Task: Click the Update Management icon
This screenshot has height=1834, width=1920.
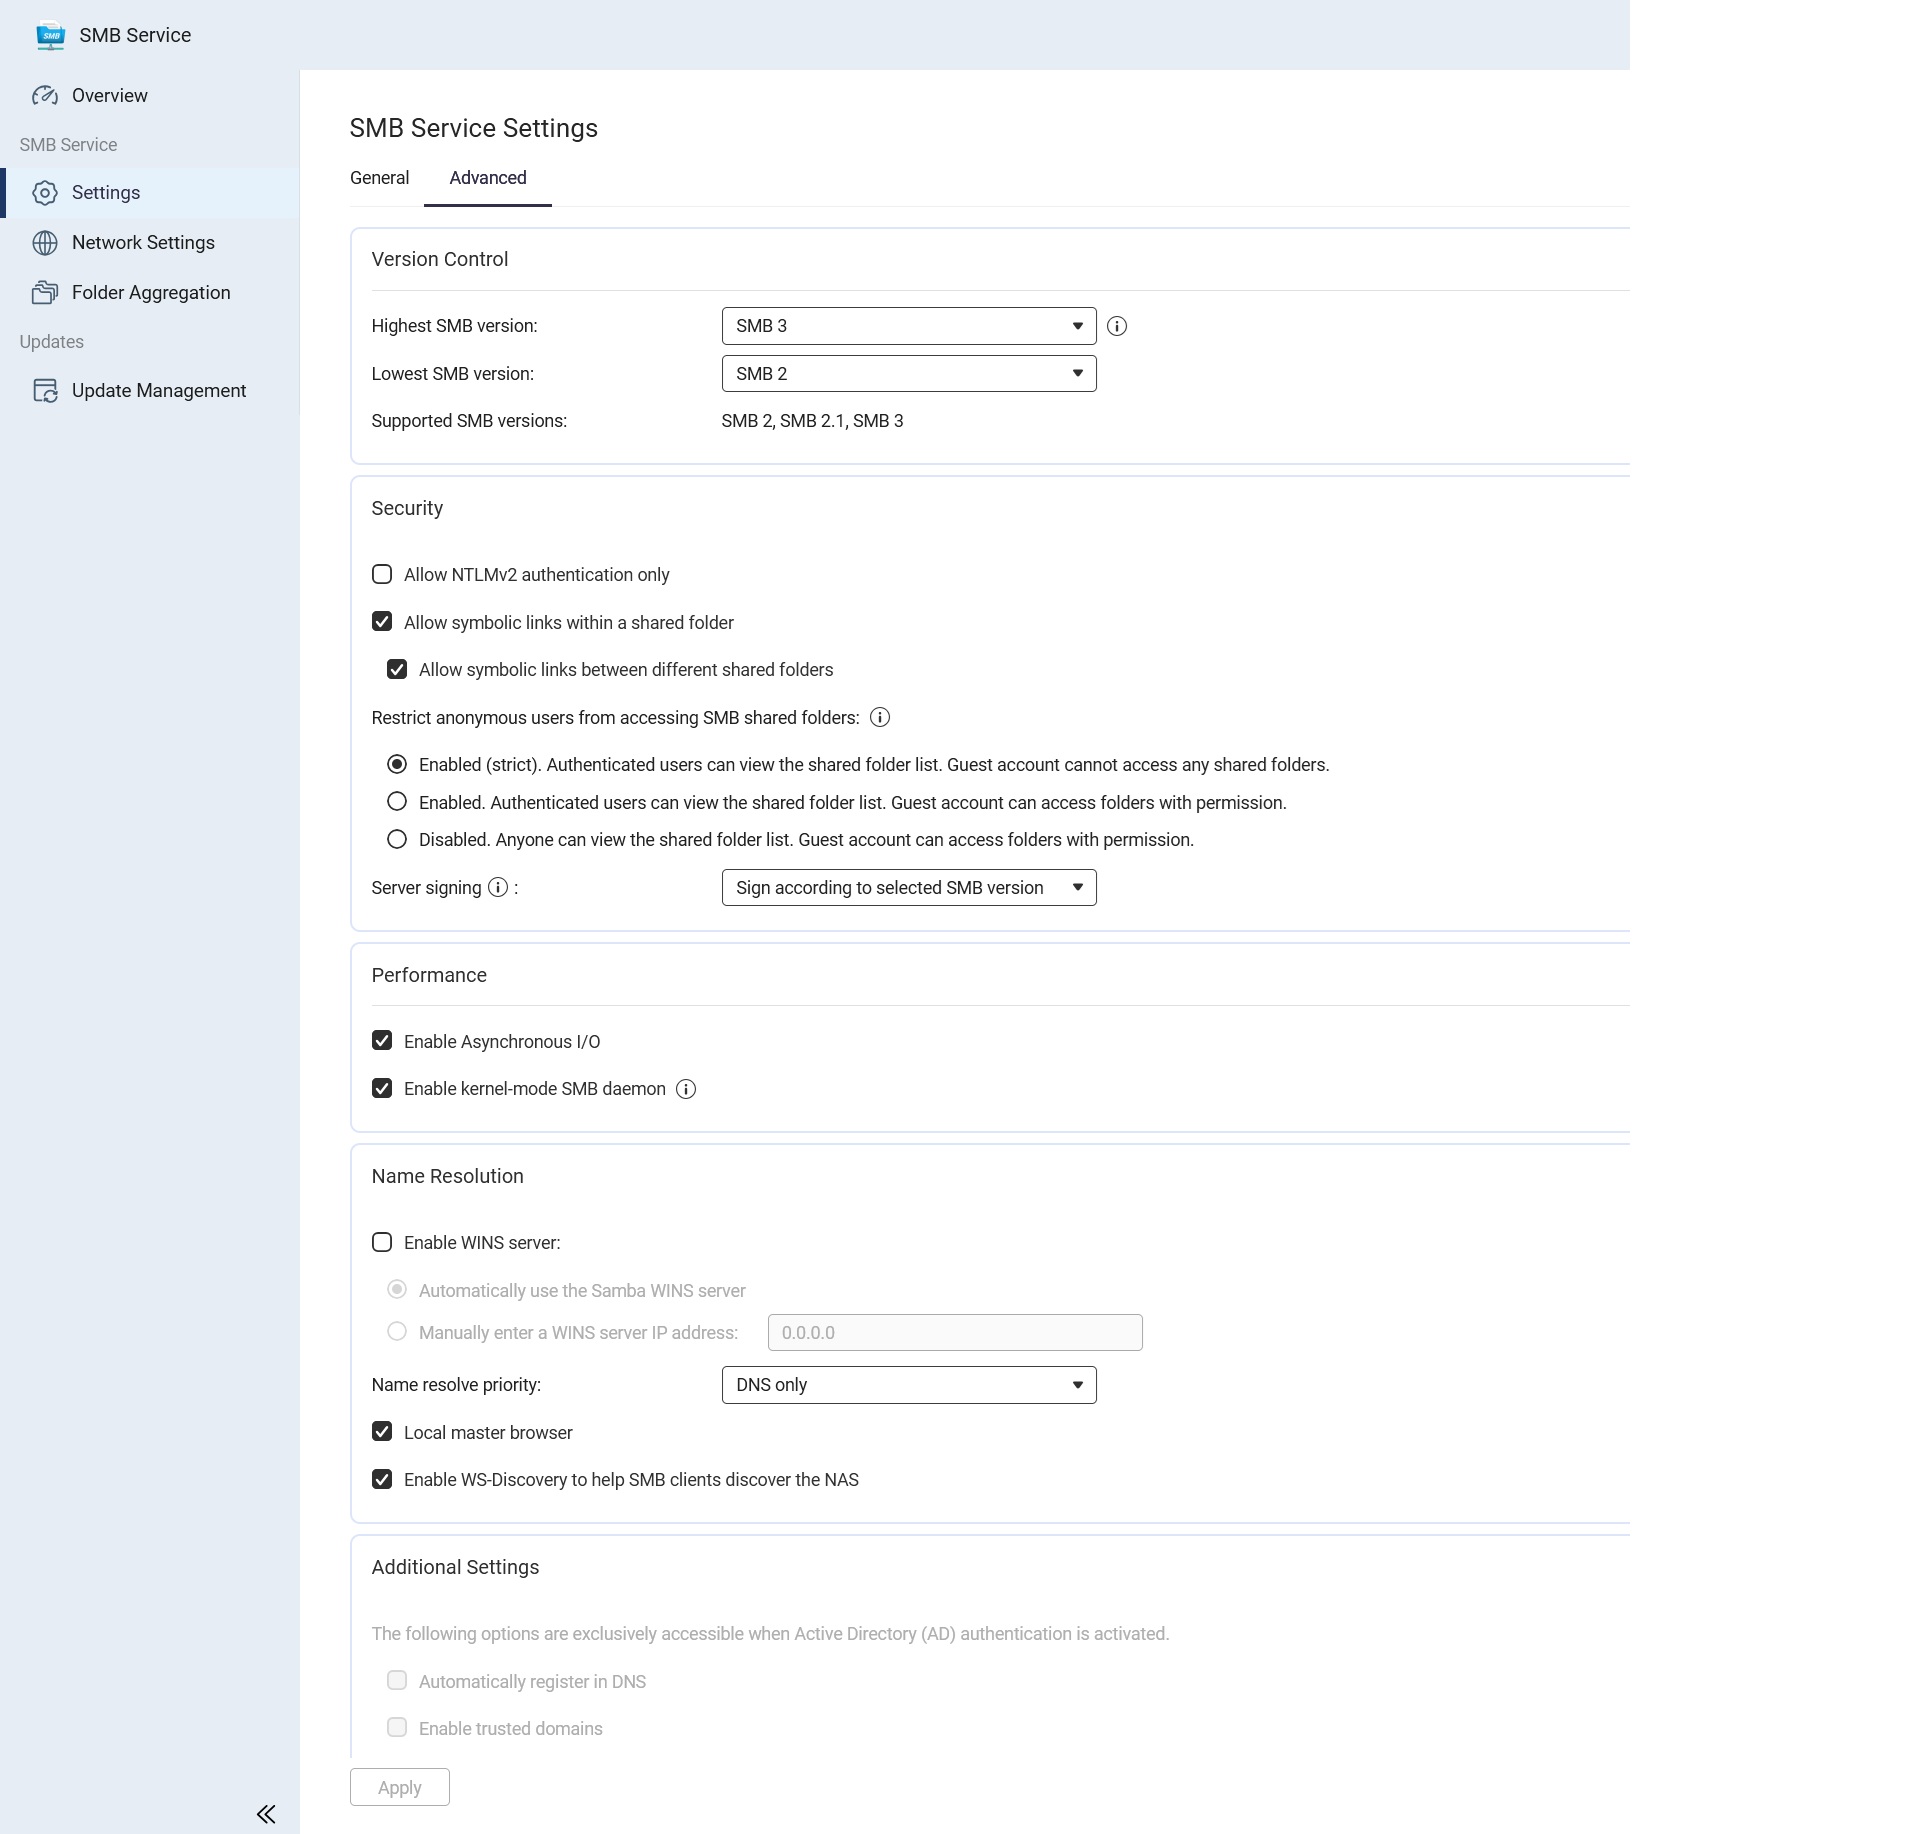Action: point(45,391)
